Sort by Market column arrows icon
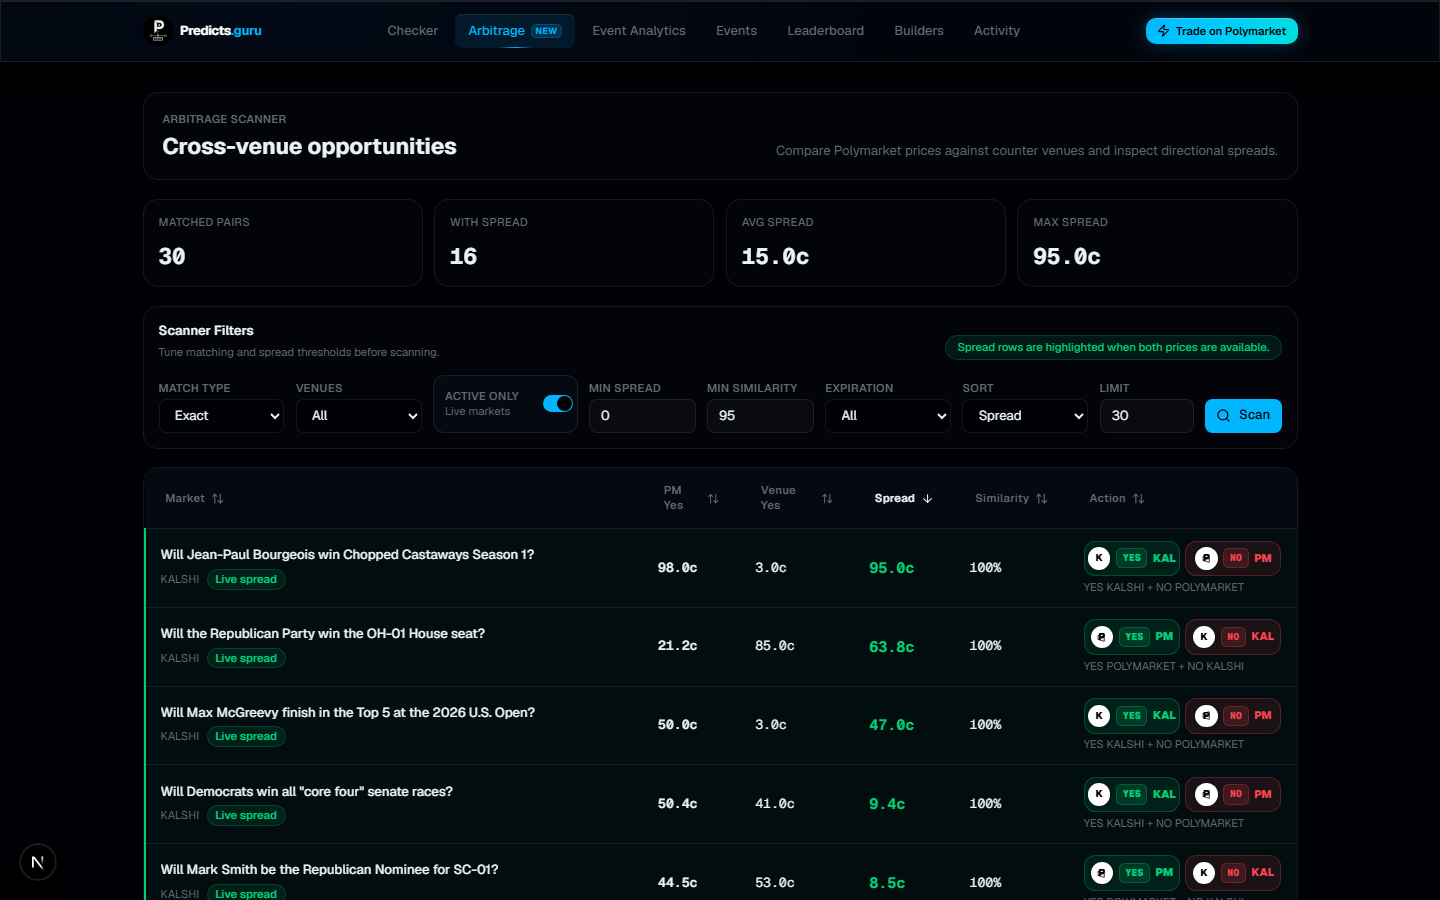The width and height of the screenshot is (1440, 900). click(x=217, y=498)
